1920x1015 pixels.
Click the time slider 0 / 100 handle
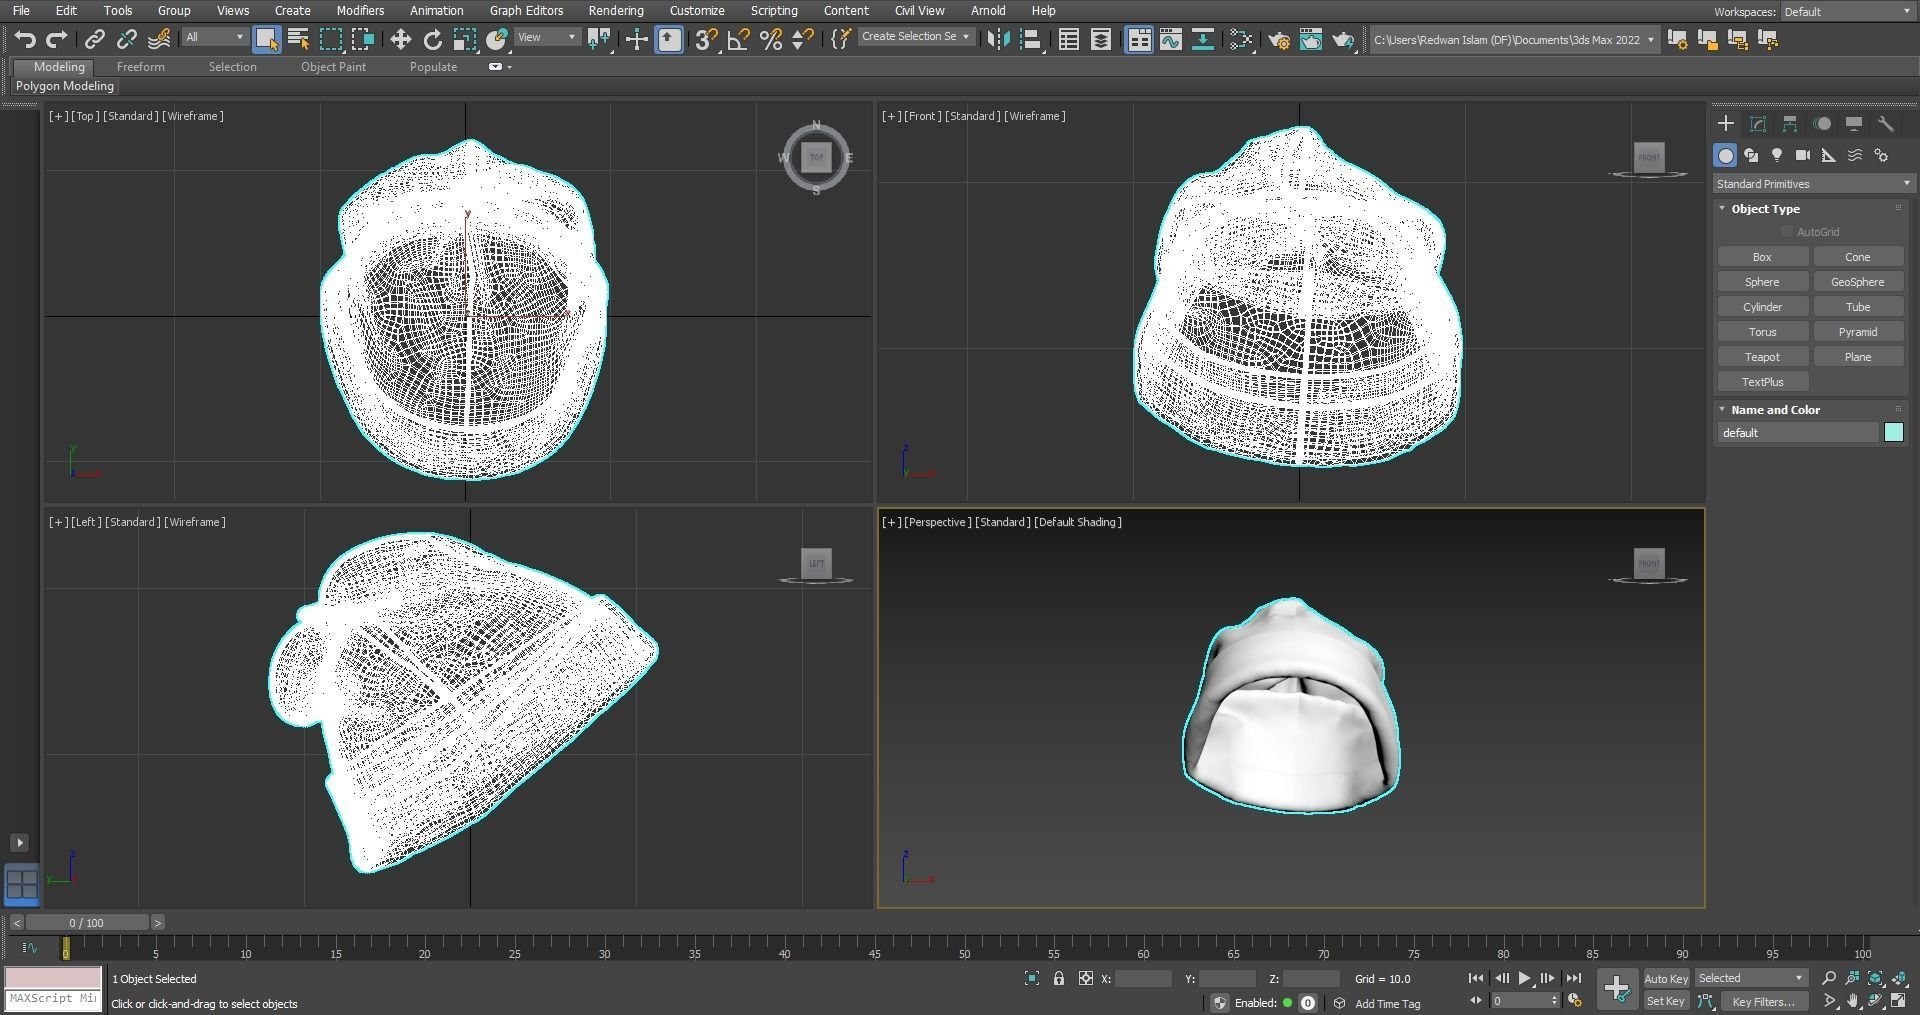coord(87,923)
